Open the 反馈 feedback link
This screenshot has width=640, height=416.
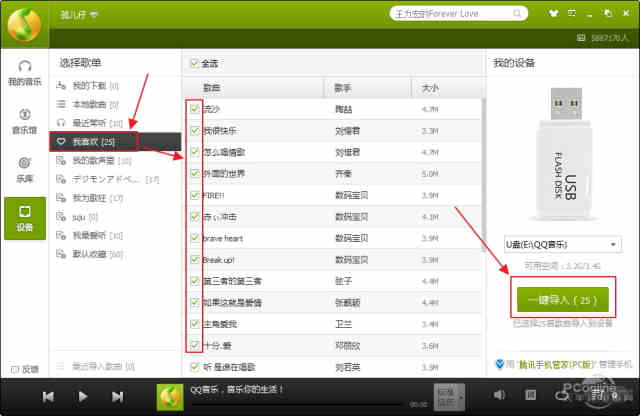25,369
